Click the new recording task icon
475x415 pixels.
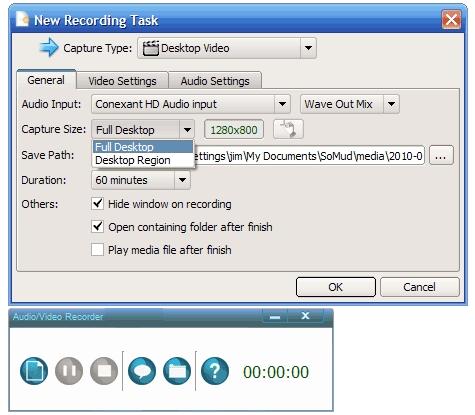point(34,371)
